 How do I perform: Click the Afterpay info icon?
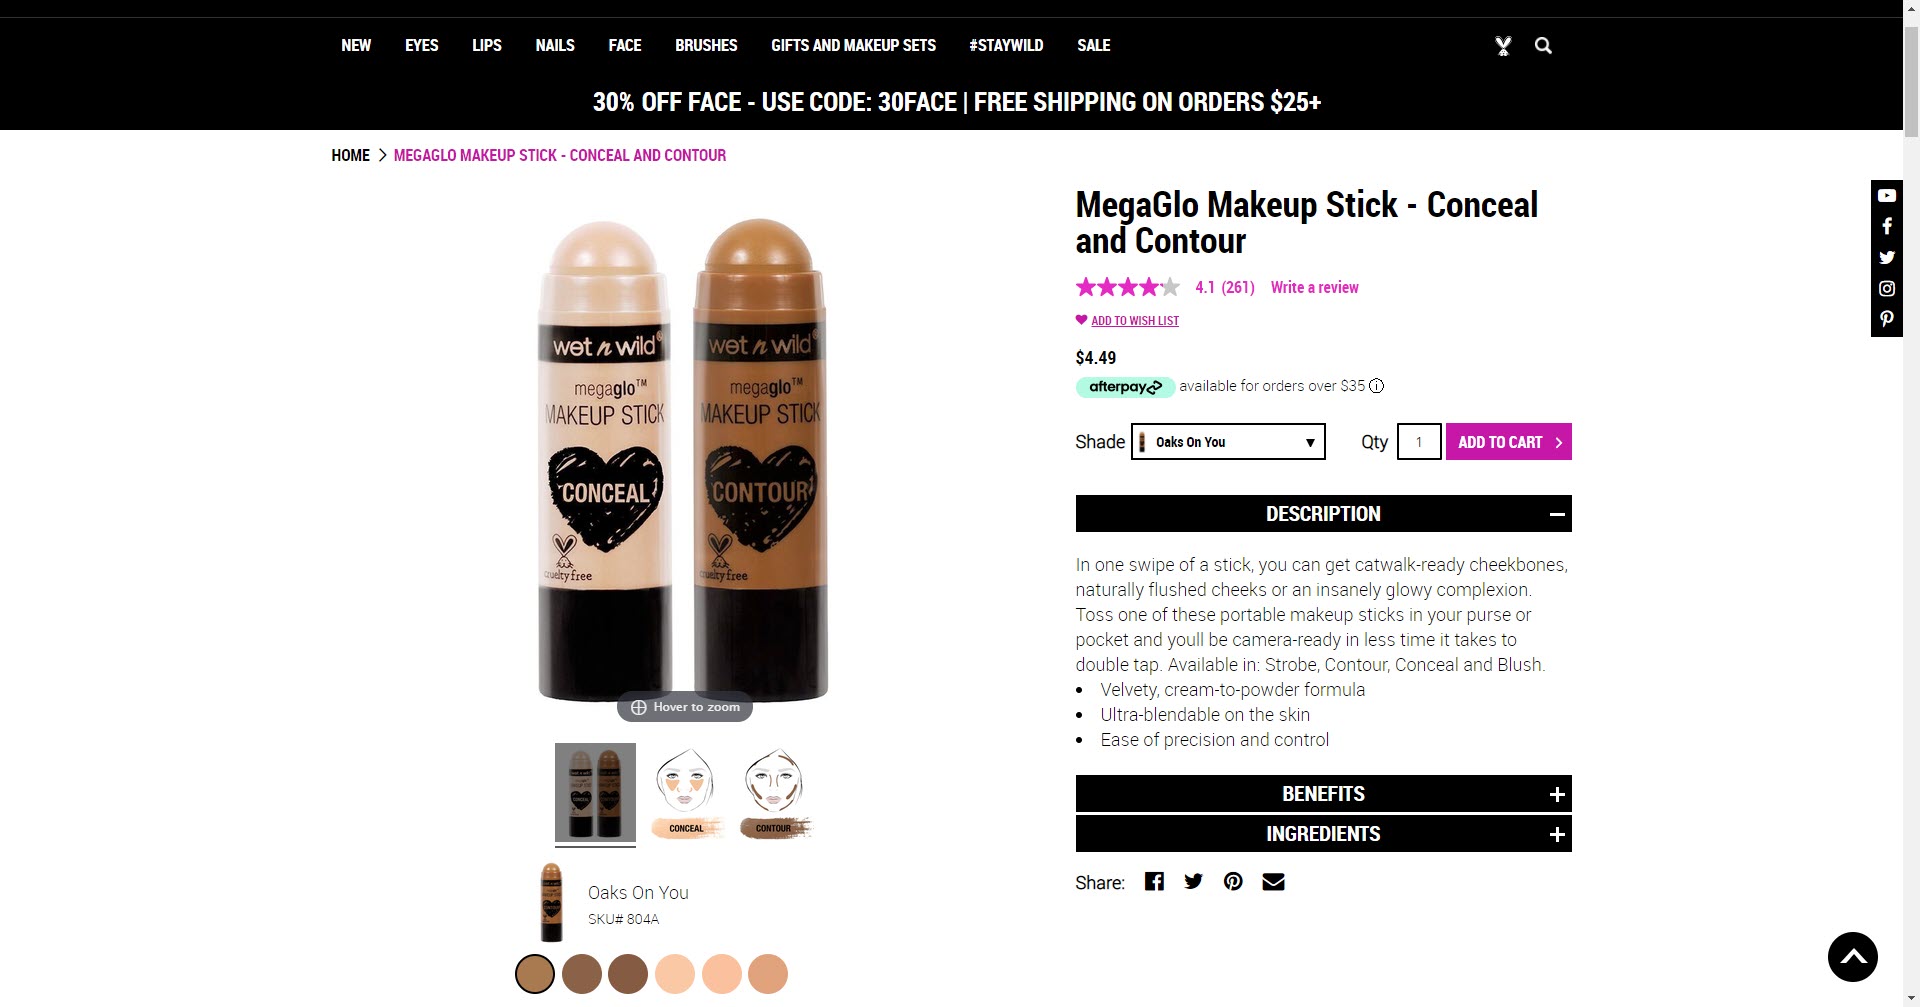click(x=1377, y=386)
